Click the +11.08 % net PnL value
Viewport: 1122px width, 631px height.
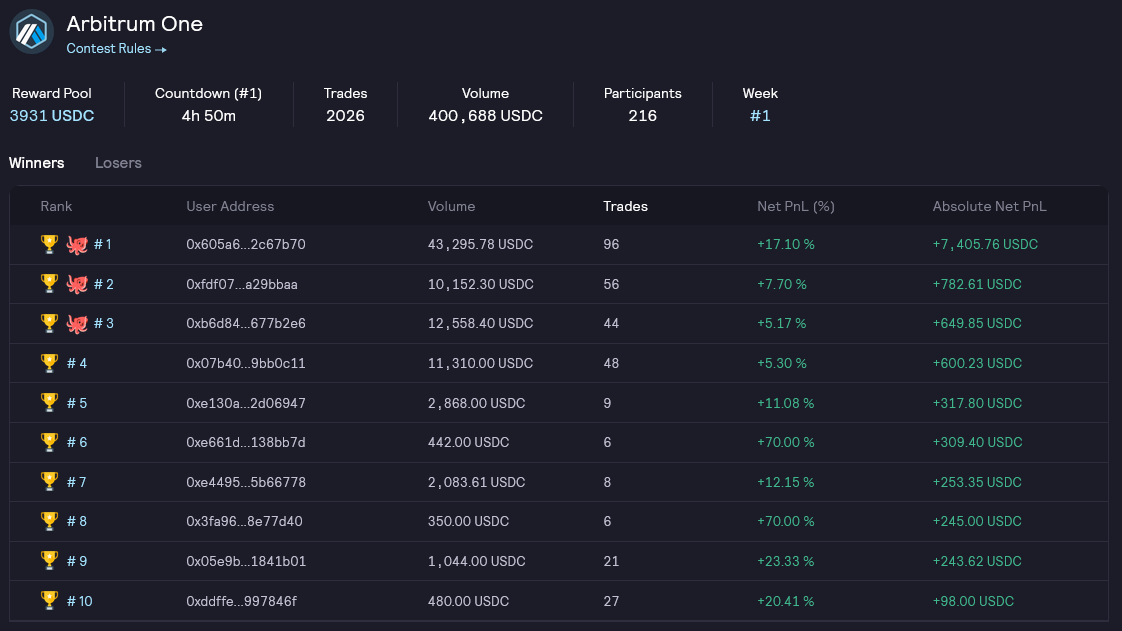point(786,403)
